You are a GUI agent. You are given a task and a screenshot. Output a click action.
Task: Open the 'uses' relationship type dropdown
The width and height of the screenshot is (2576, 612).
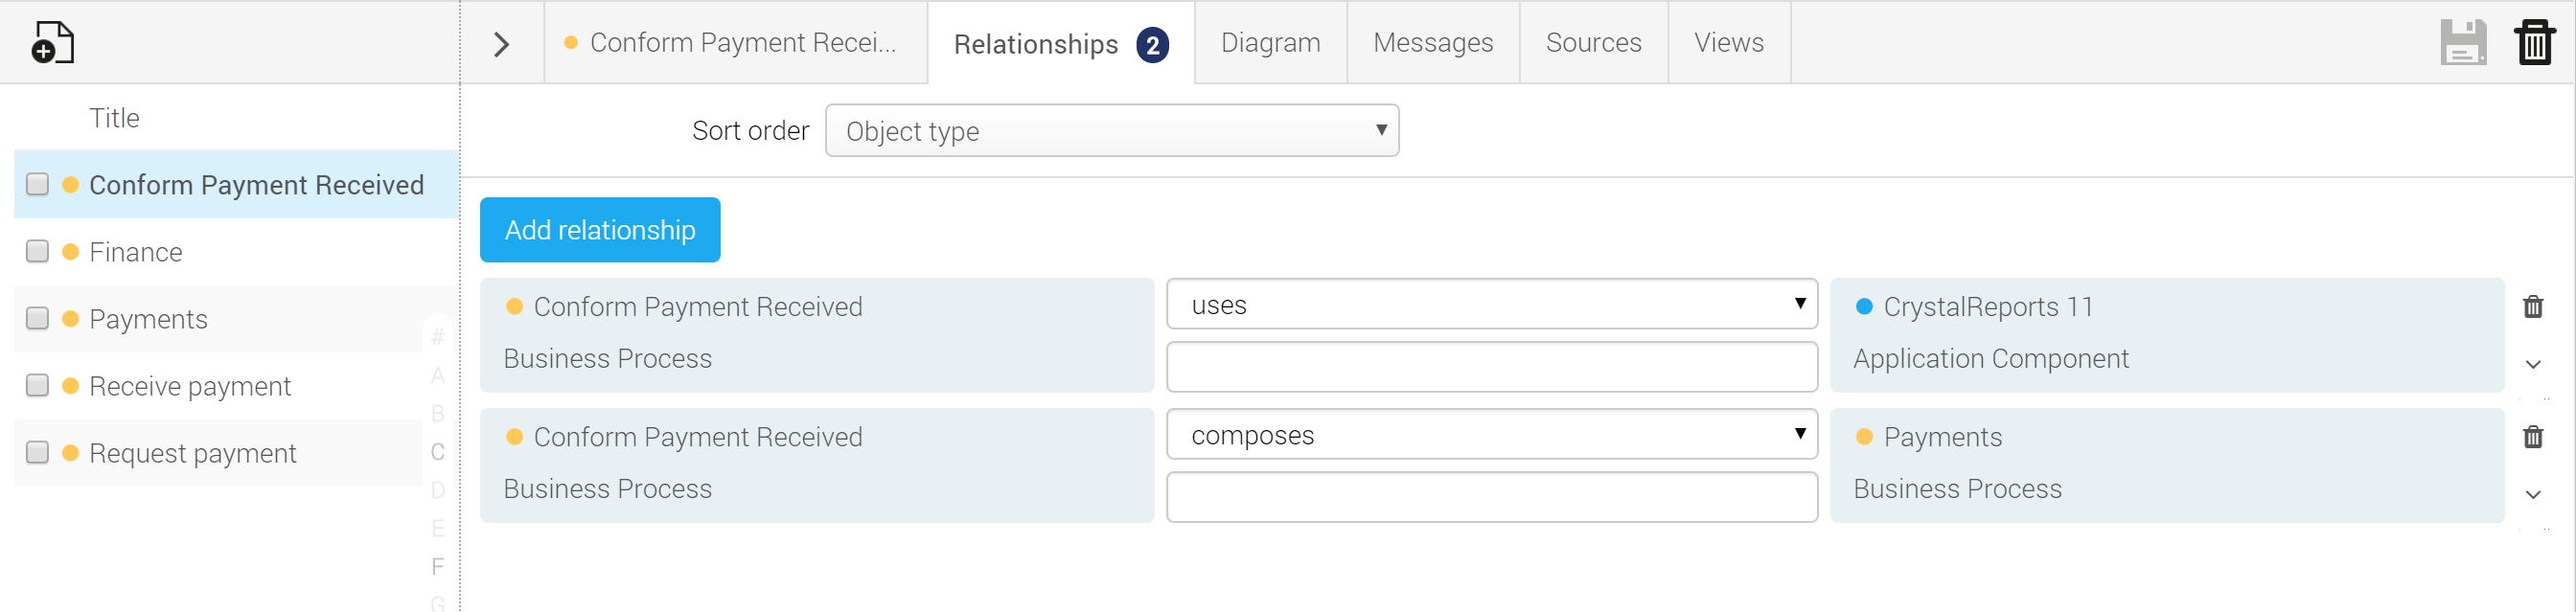[x=1491, y=304]
